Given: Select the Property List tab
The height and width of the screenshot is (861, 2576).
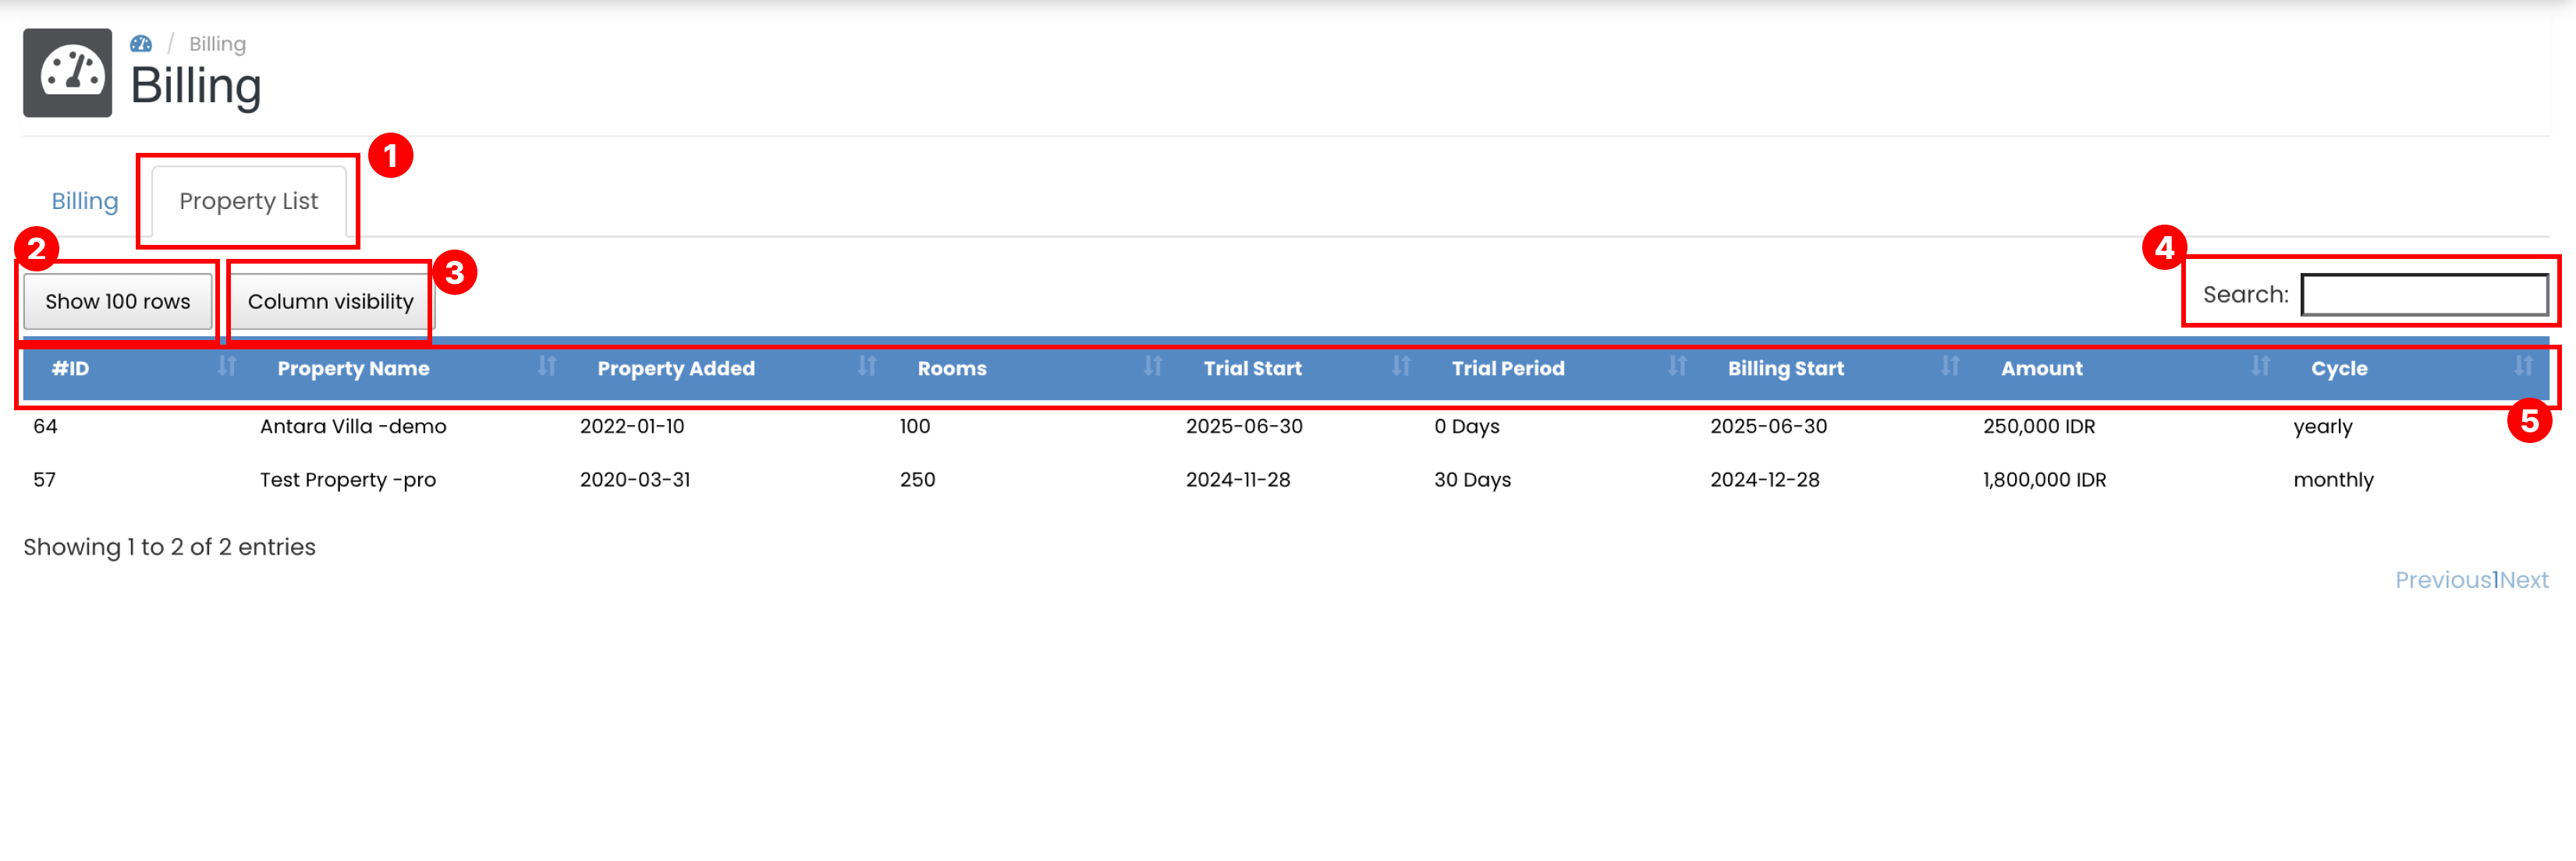Looking at the screenshot, I should 248,201.
